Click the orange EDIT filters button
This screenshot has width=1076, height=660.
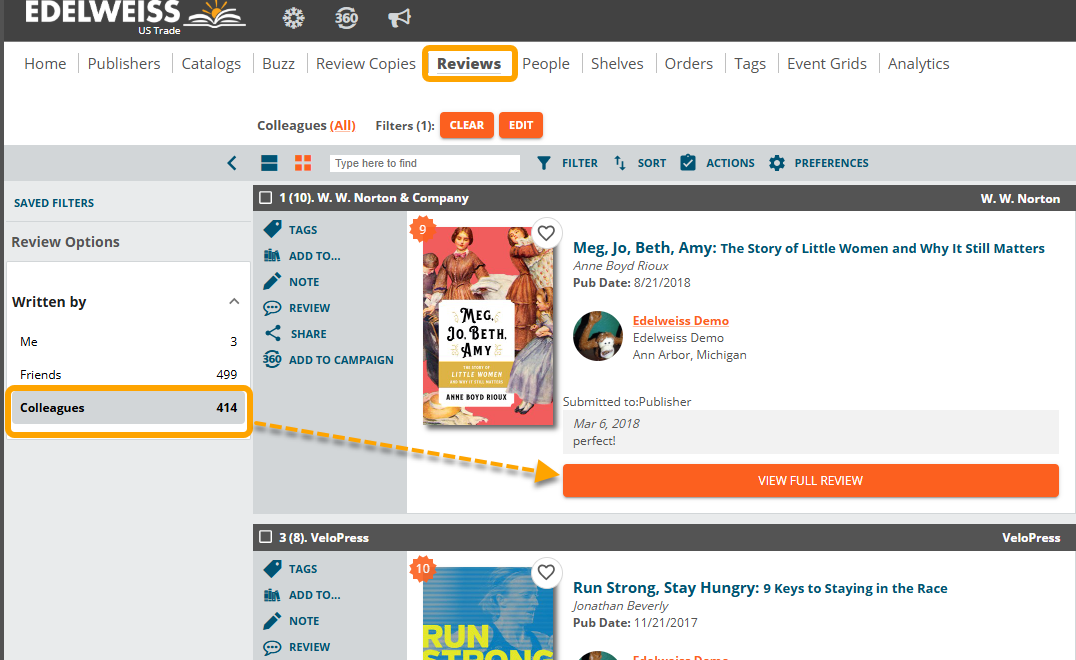521,125
